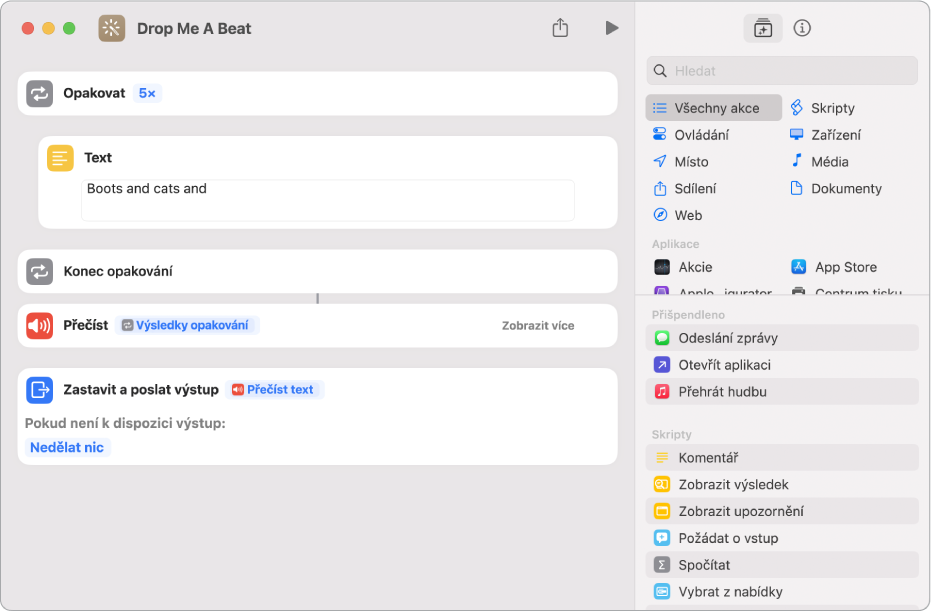931x612 pixels.
Task: Add the Přehrát hudbu action
Action: [x=782, y=392]
